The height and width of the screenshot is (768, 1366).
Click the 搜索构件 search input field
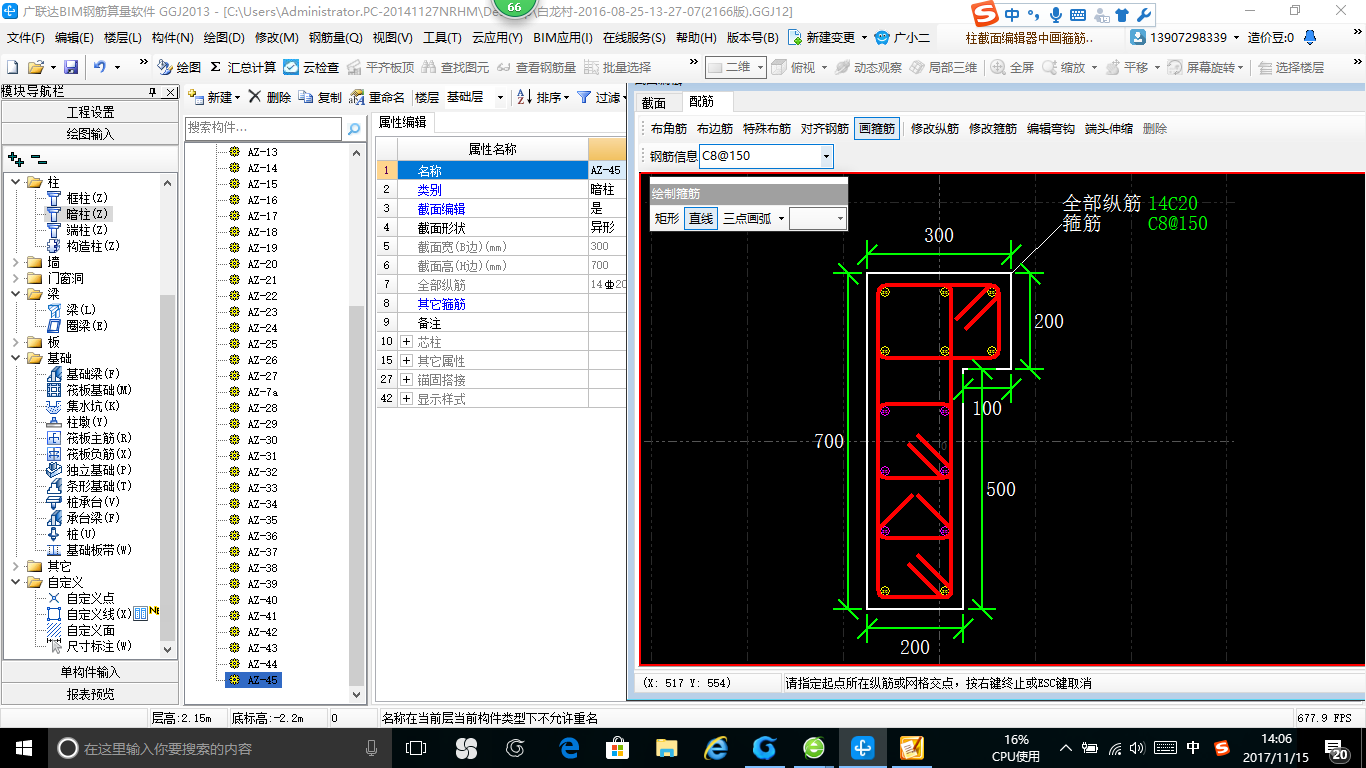click(264, 128)
